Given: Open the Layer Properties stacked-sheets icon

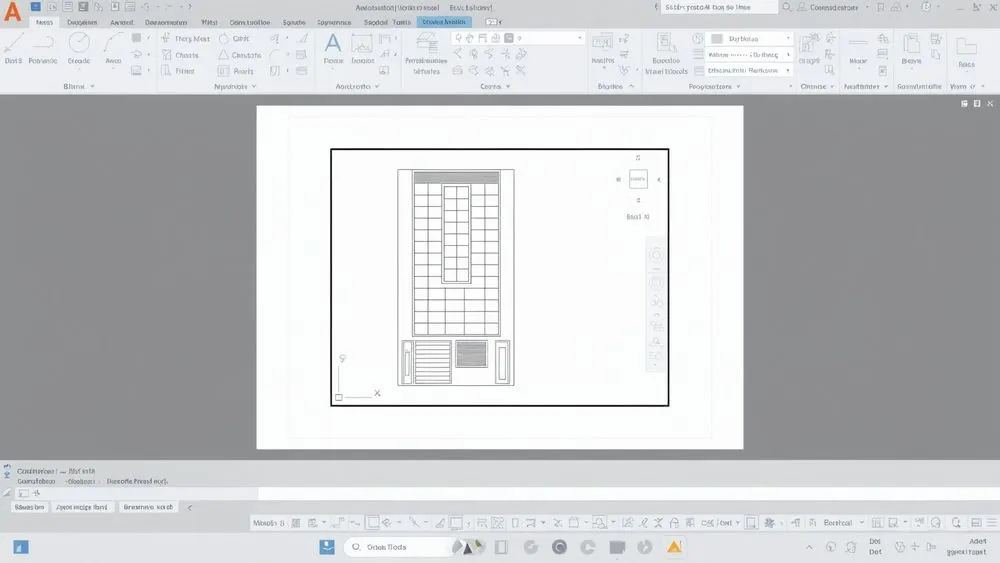Looking at the screenshot, I should coord(426,45).
